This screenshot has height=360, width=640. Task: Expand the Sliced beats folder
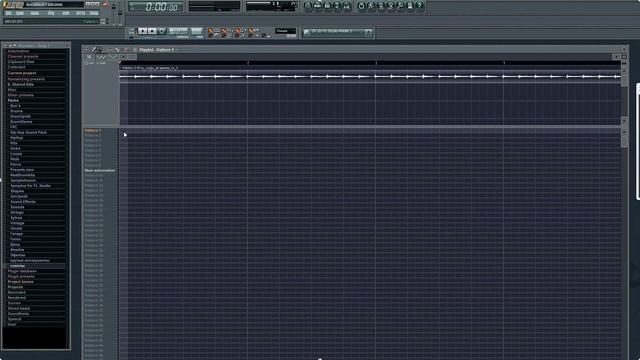point(19,309)
